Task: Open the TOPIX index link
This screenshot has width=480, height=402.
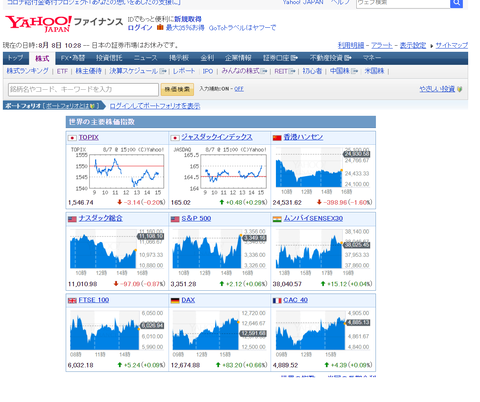Action: point(89,137)
